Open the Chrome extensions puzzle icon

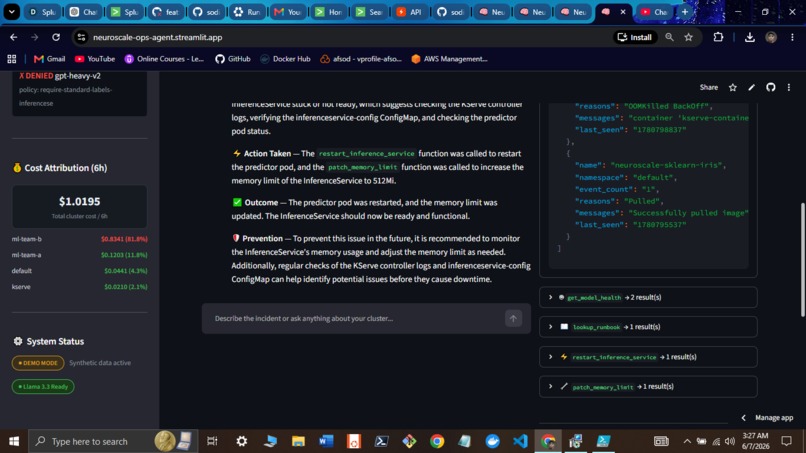tap(718, 37)
